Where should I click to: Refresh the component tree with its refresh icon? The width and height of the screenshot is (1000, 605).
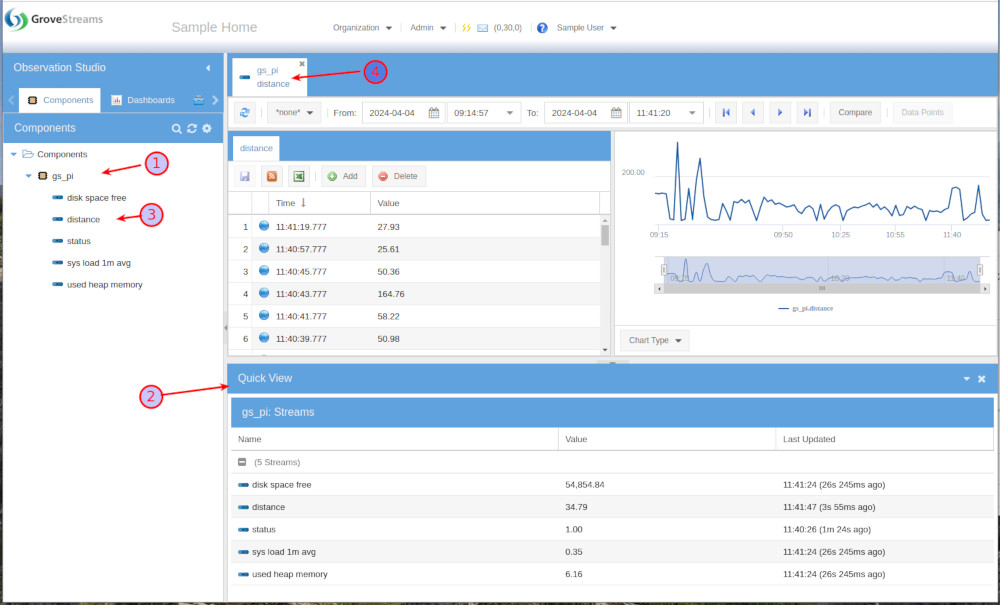[191, 128]
